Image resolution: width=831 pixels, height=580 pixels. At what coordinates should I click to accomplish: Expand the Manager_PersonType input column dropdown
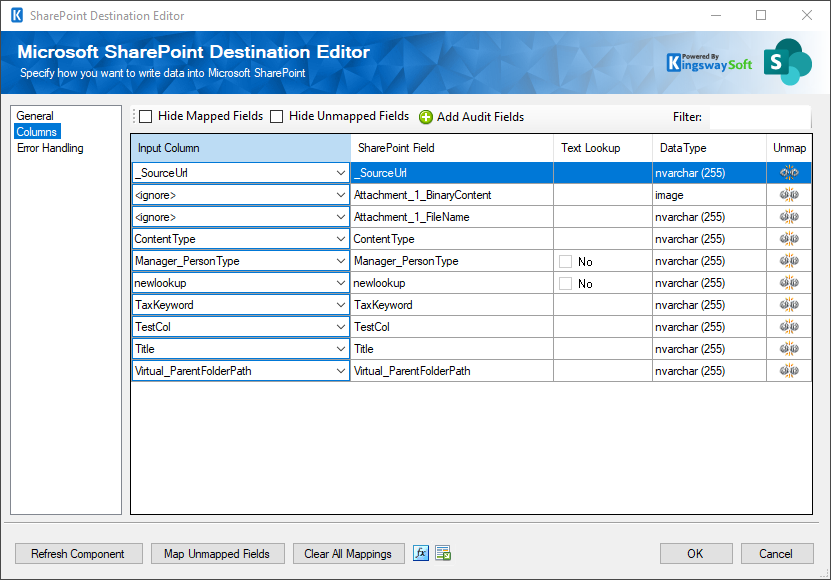[341, 261]
